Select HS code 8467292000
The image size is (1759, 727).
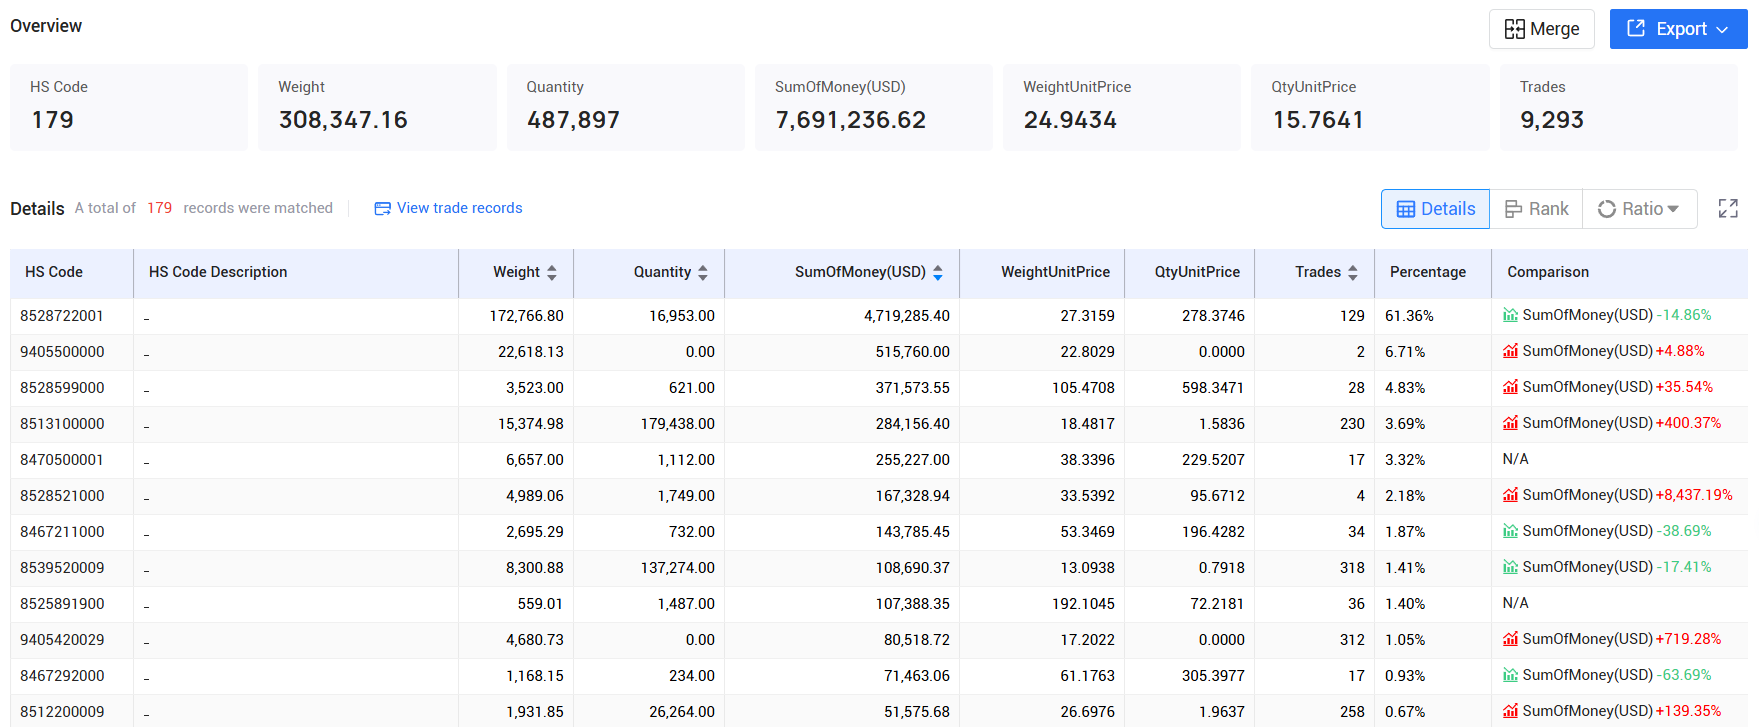coord(62,676)
